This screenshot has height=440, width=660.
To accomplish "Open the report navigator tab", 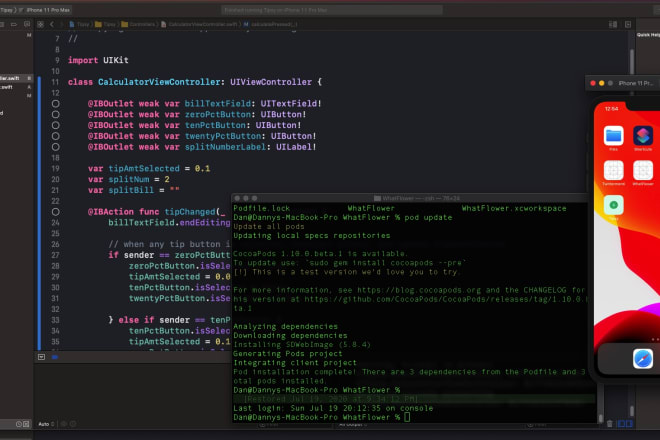I will pos(27,24).
